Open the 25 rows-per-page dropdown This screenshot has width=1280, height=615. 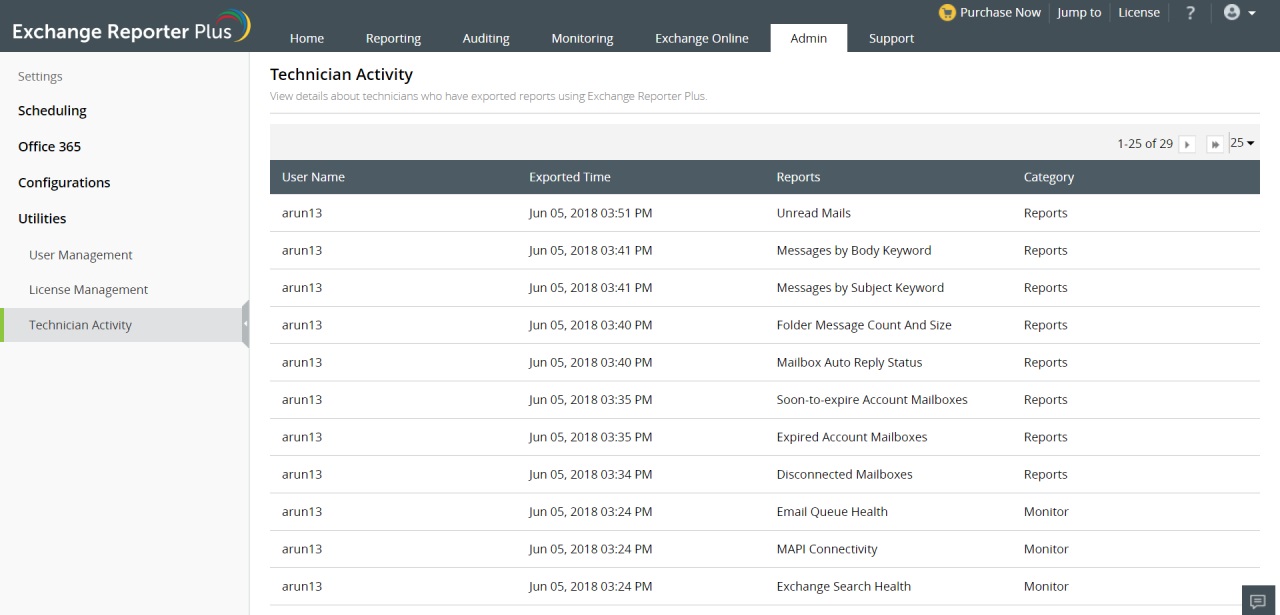click(x=1242, y=143)
